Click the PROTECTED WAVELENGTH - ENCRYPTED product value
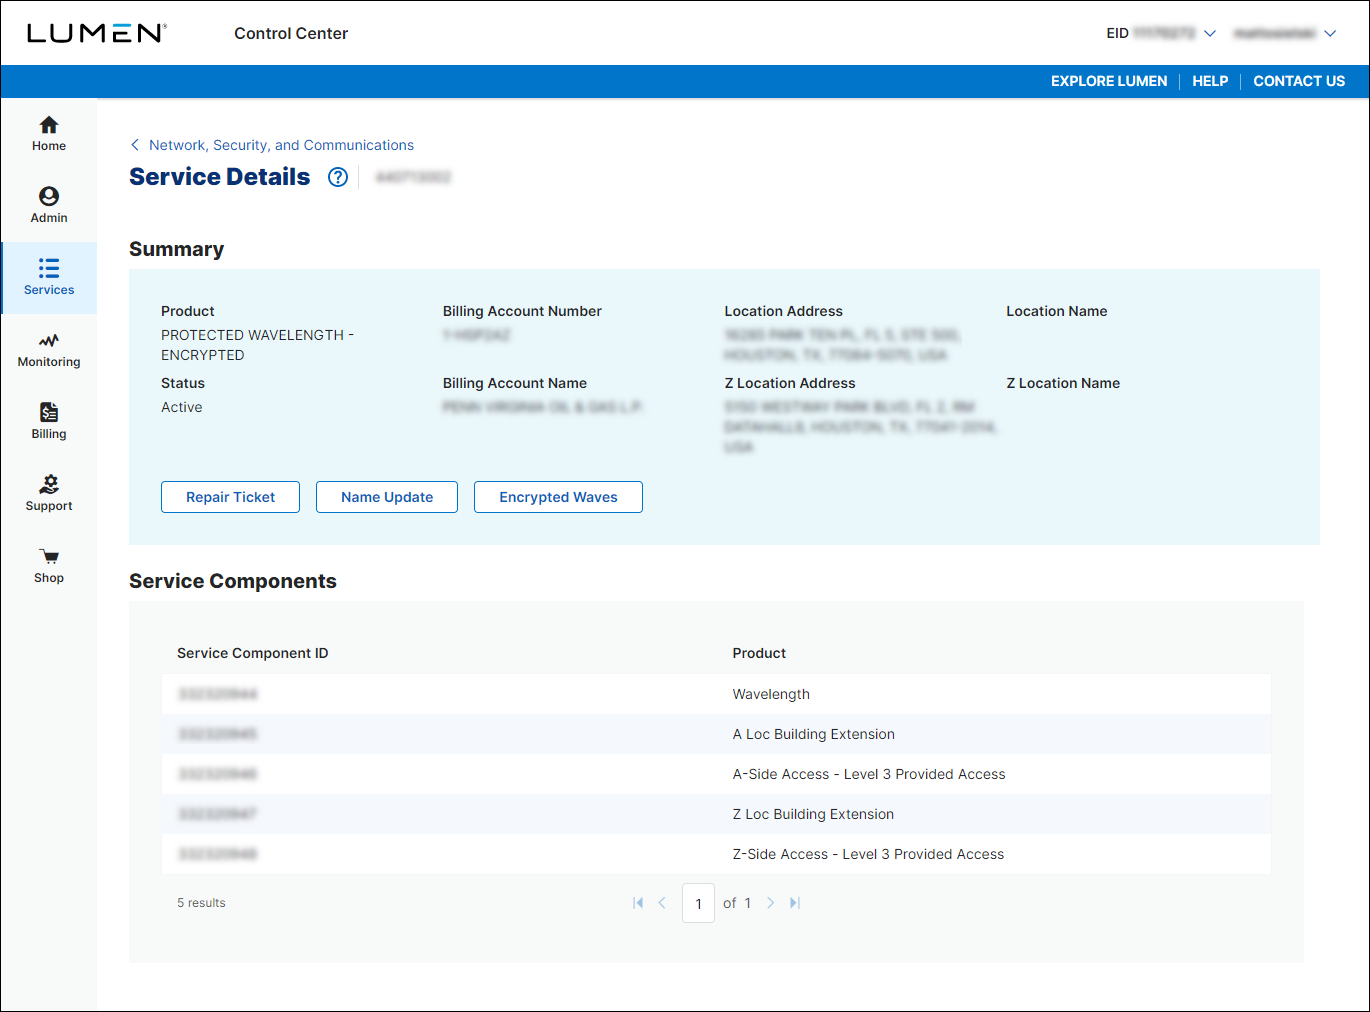 pos(258,345)
